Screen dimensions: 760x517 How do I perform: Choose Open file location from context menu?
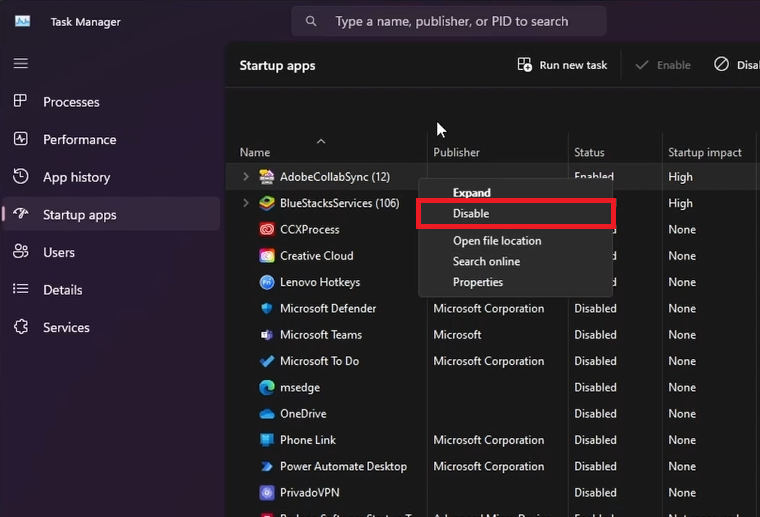pyautogui.click(x=496, y=241)
